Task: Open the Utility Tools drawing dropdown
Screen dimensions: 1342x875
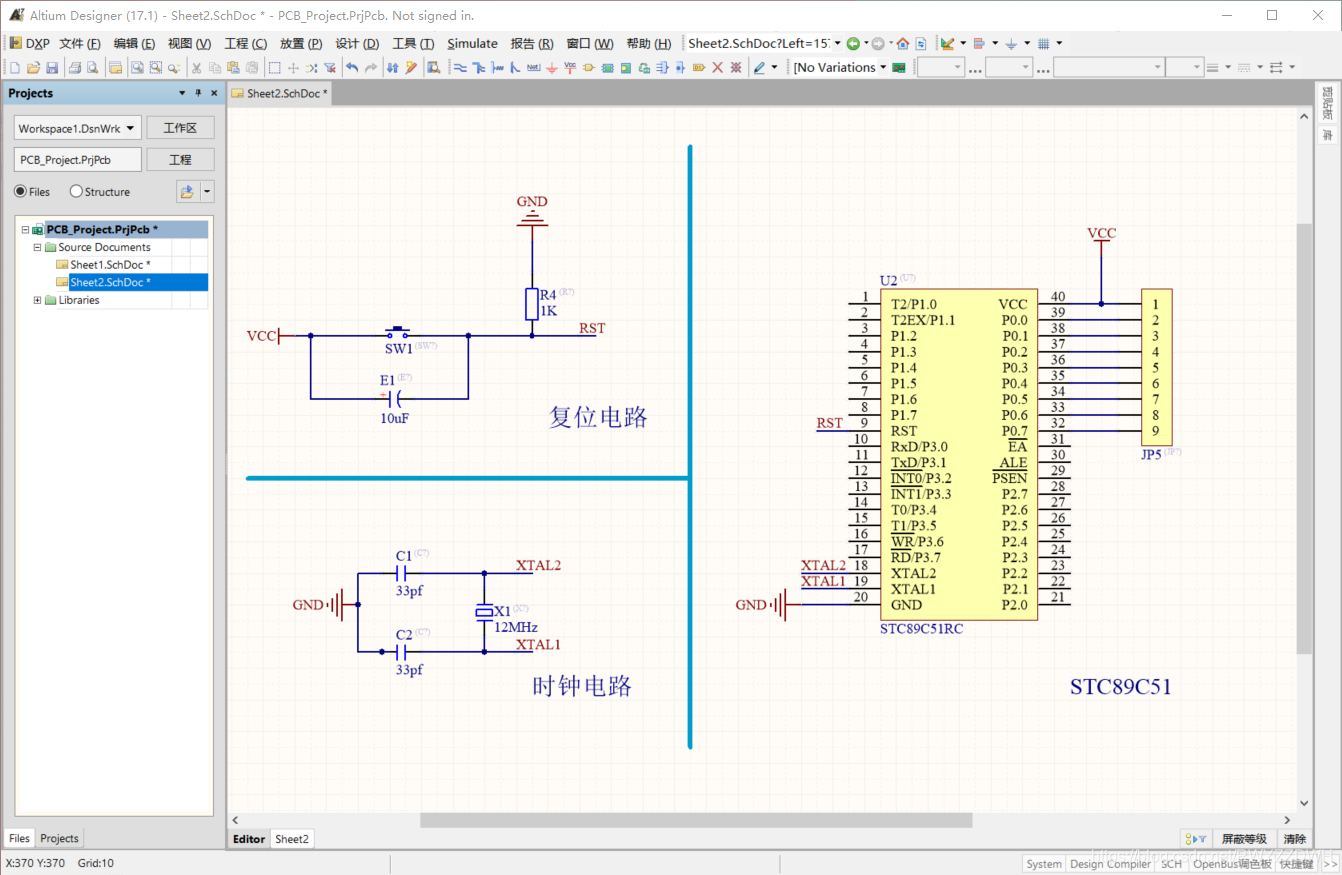Action: 963,43
